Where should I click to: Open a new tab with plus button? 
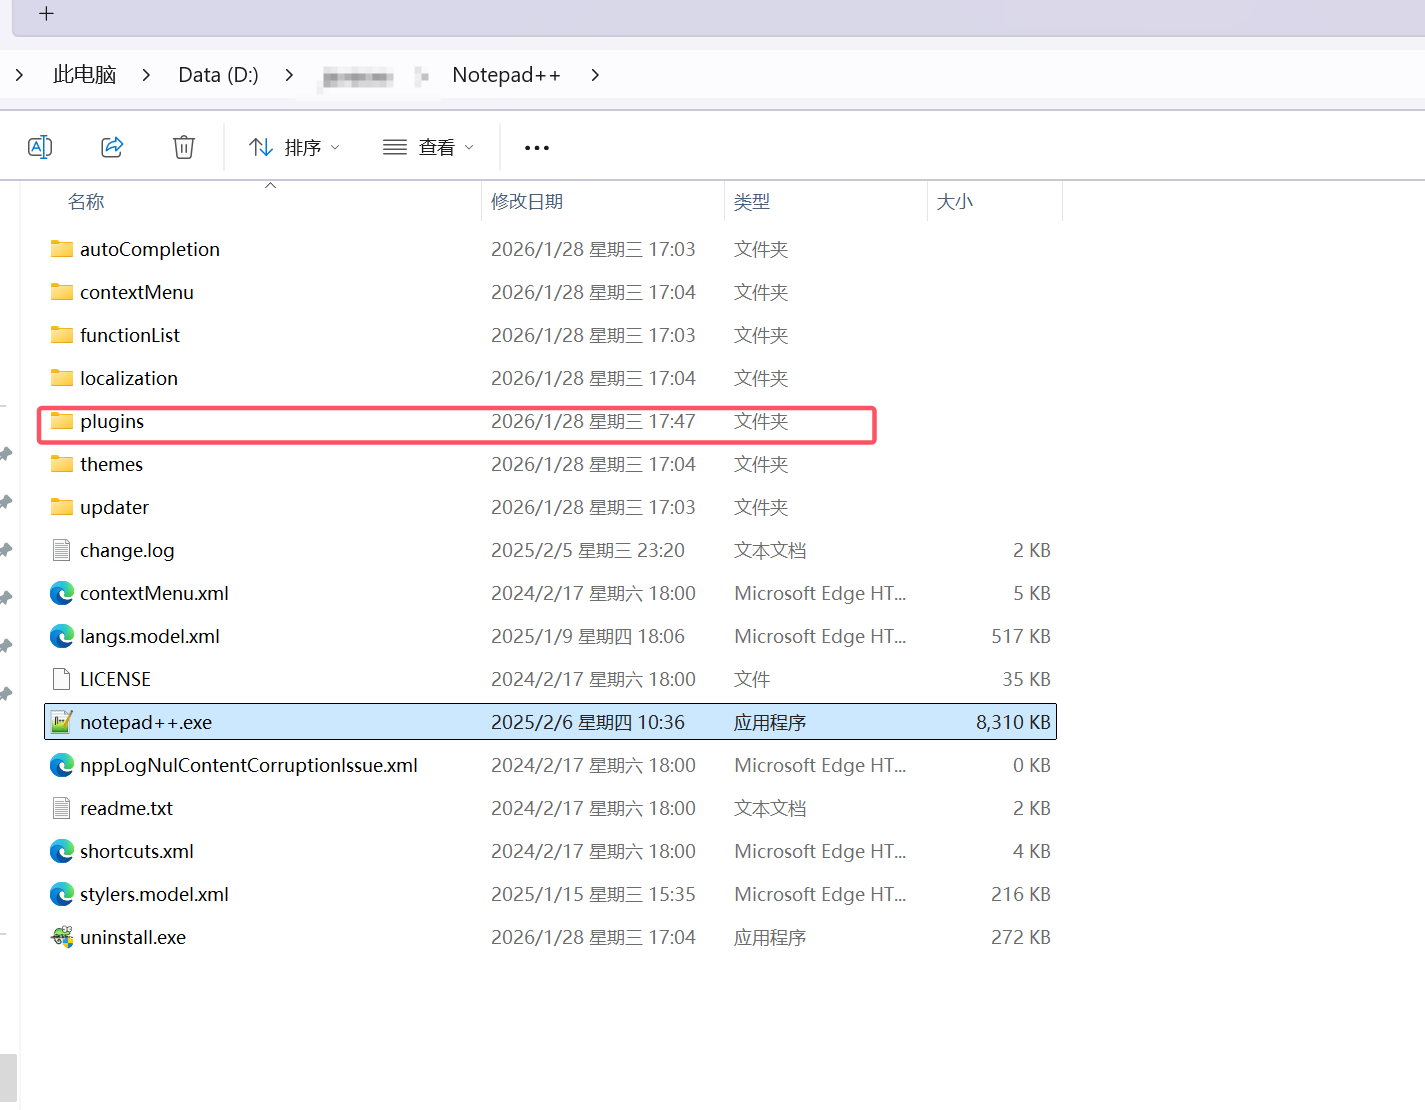pos(46,14)
